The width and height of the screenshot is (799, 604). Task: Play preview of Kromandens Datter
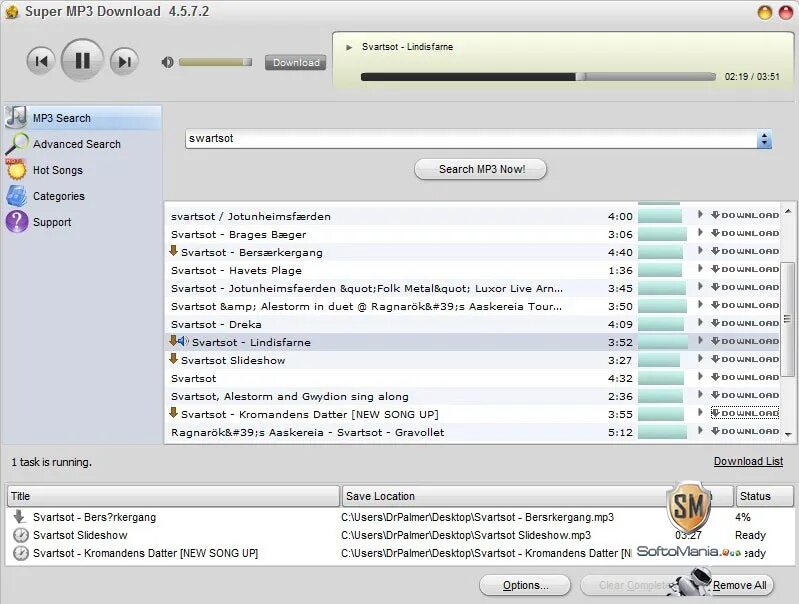pos(701,412)
